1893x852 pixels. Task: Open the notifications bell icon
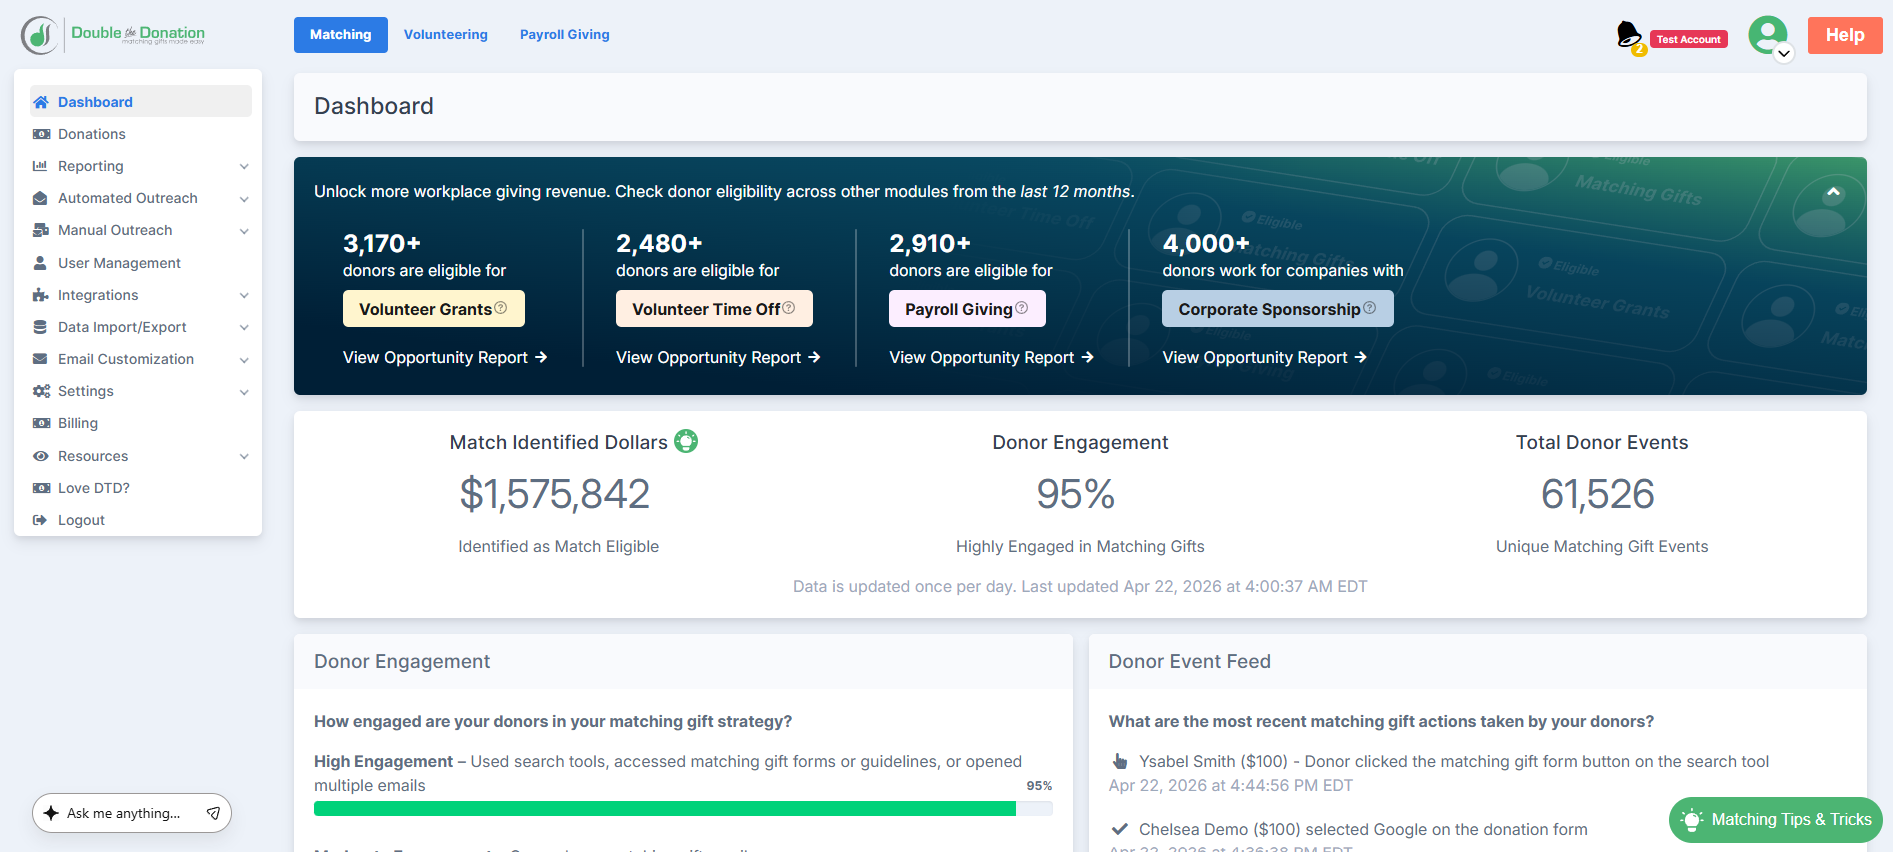pyautogui.click(x=1630, y=36)
